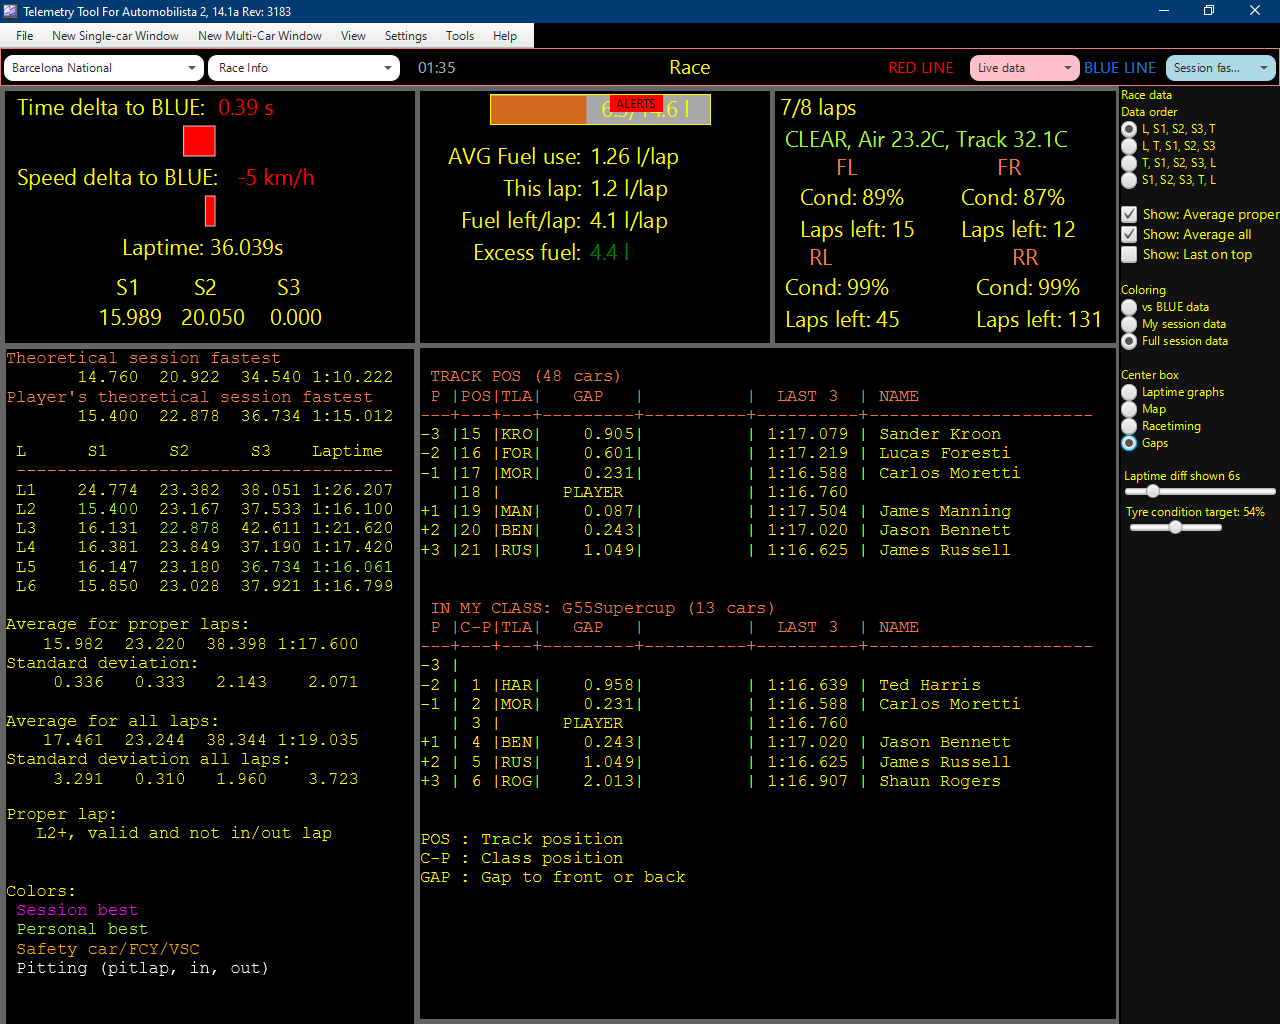This screenshot has width=1280, height=1024.
Task: Open New Single-car Window menu
Action: point(115,36)
